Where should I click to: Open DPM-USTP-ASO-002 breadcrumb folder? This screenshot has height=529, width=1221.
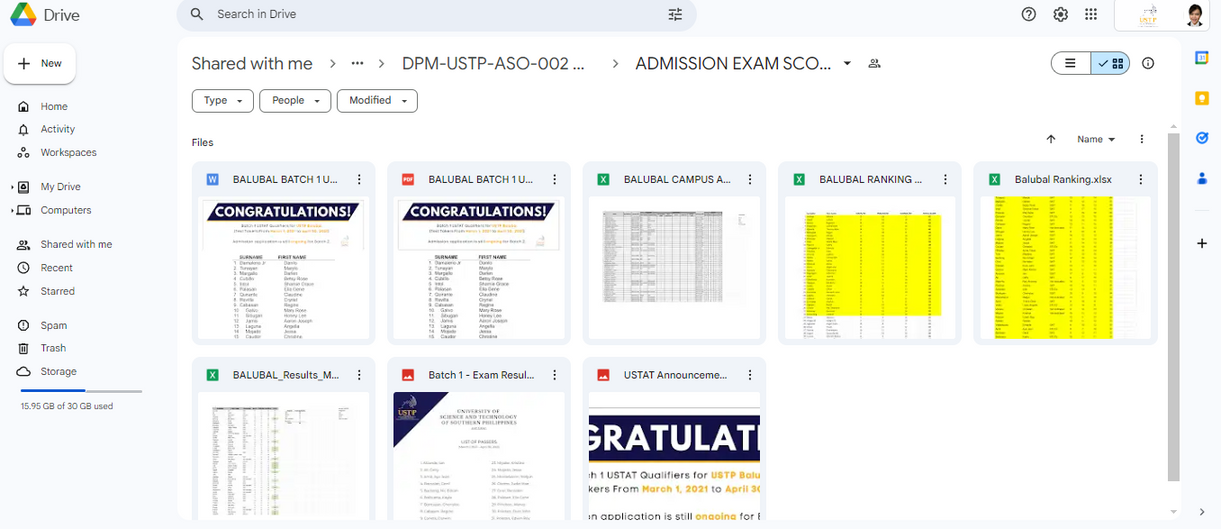(493, 63)
